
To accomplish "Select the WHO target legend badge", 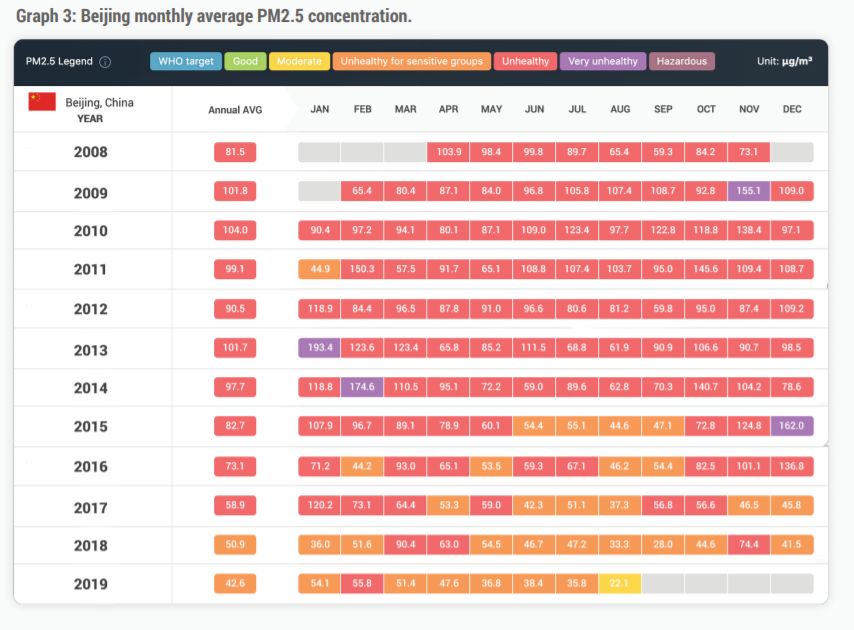I will pyautogui.click(x=186, y=62).
